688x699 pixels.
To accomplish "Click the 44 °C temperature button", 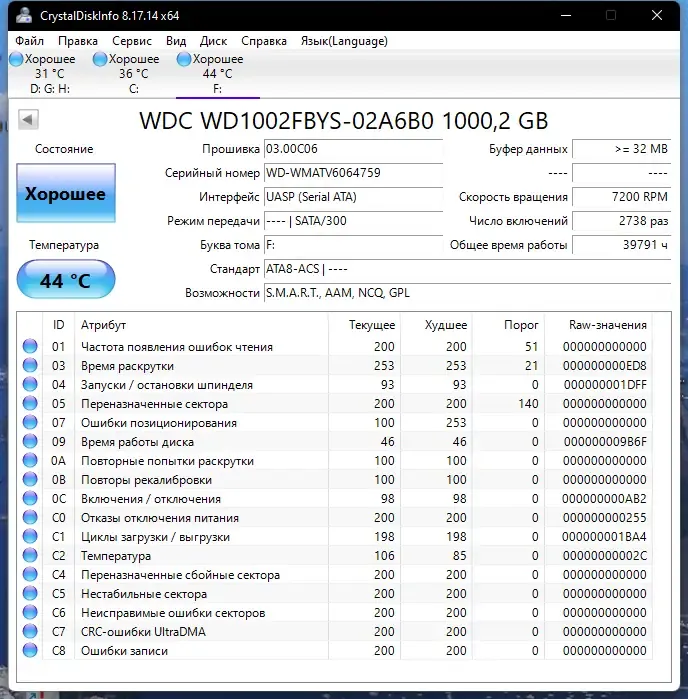I will [66, 280].
